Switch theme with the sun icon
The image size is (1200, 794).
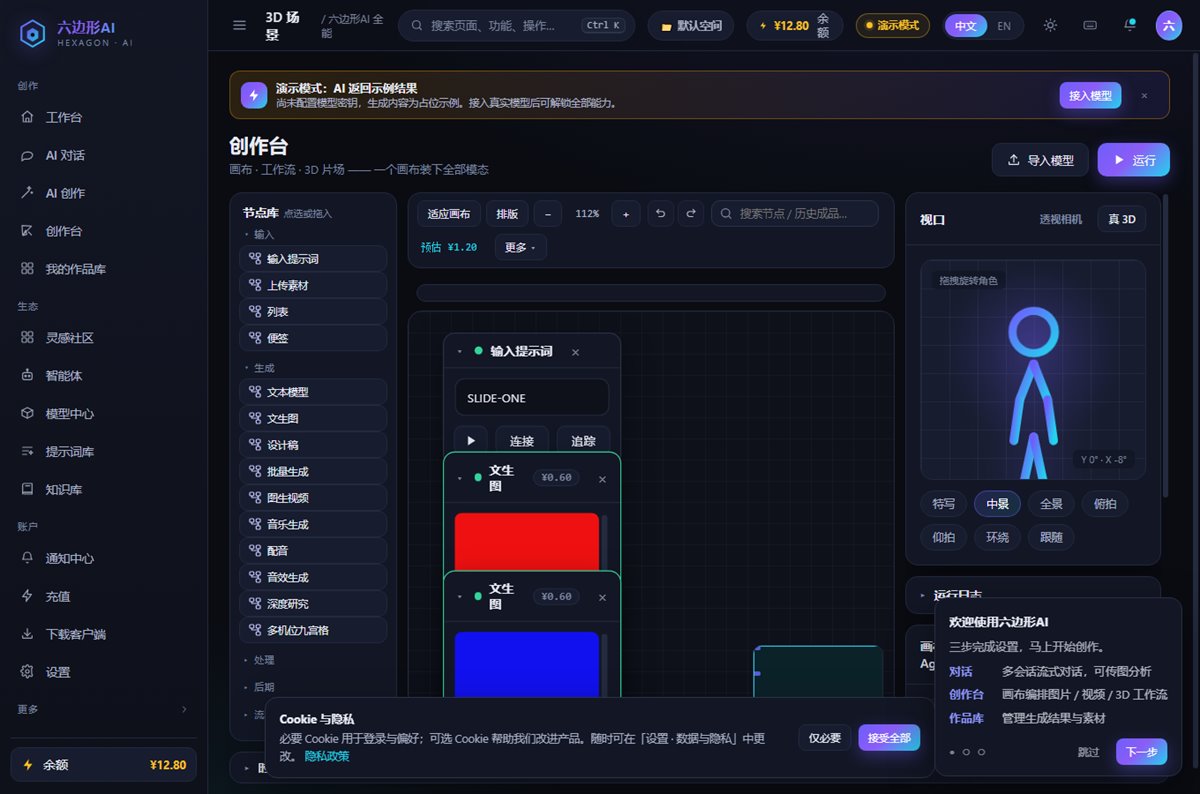1050,26
